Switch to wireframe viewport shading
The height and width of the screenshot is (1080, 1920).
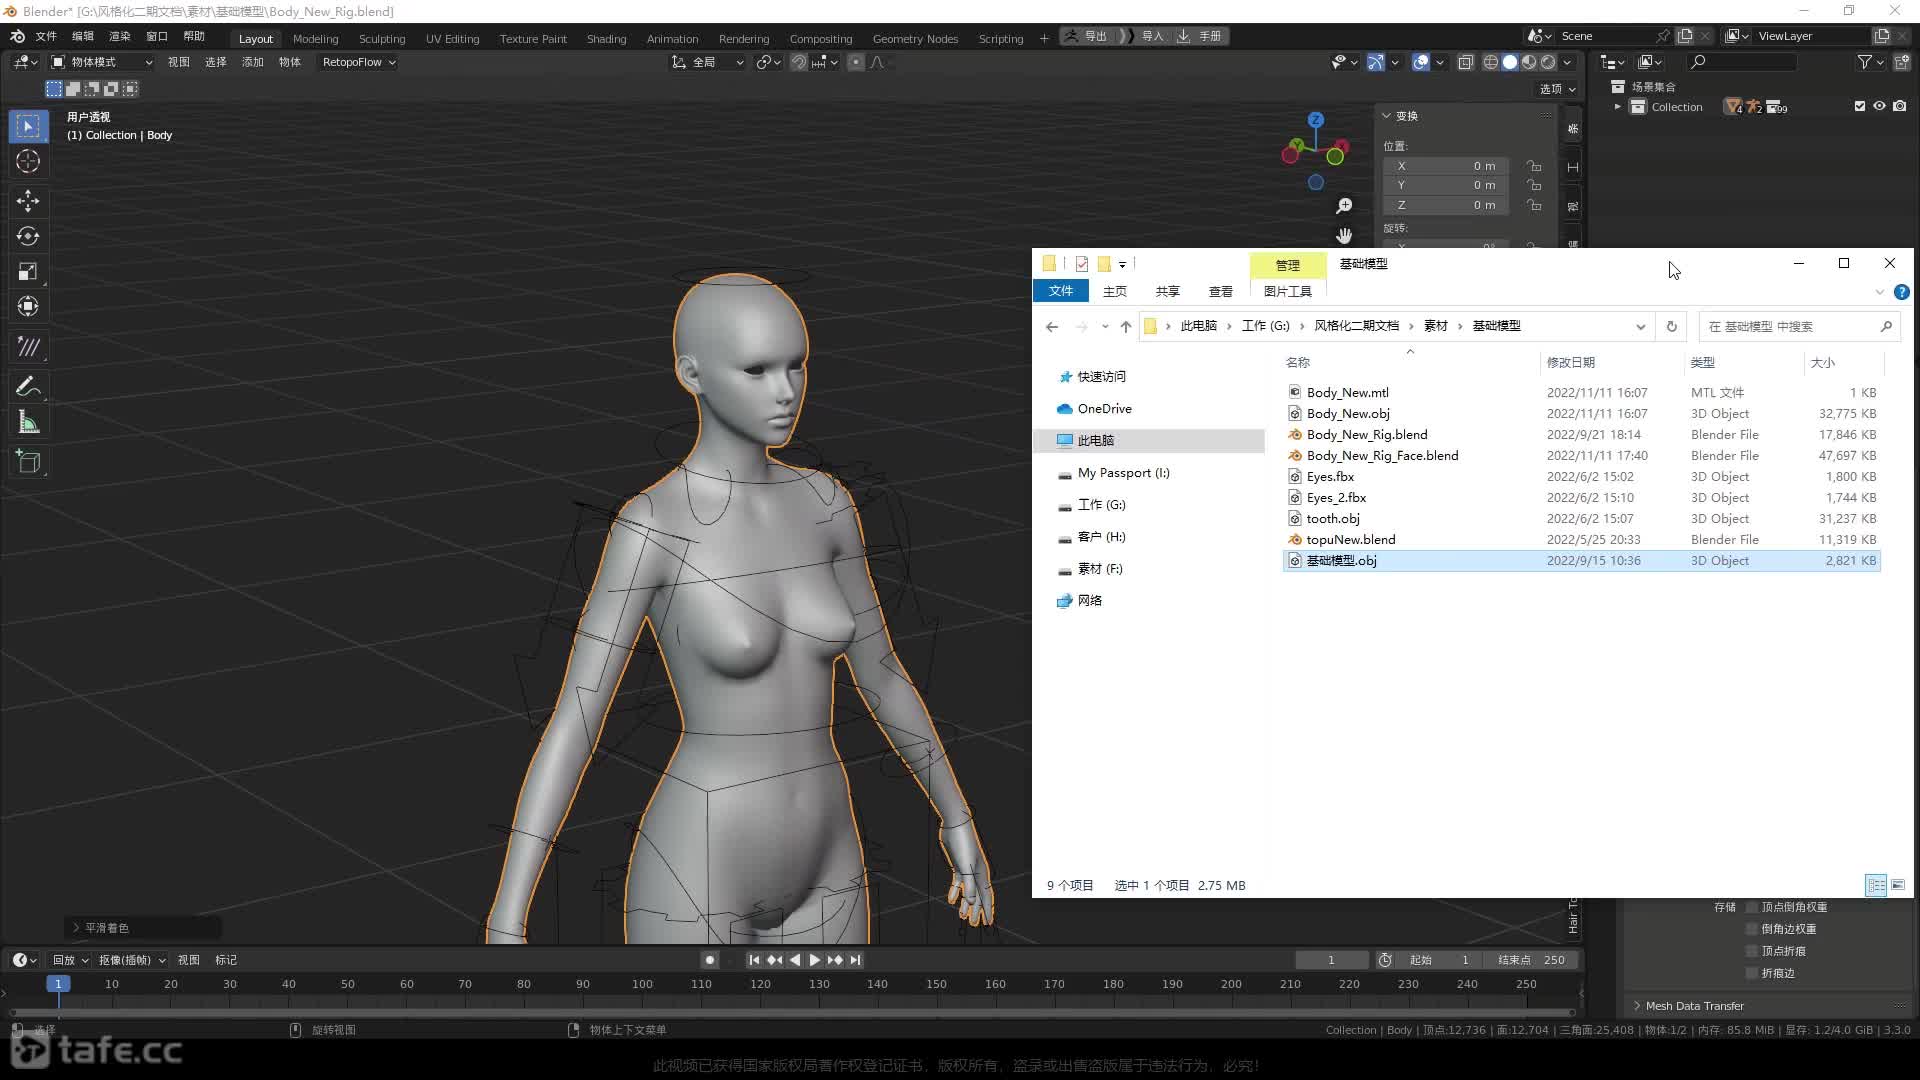pyautogui.click(x=1490, y=62)
